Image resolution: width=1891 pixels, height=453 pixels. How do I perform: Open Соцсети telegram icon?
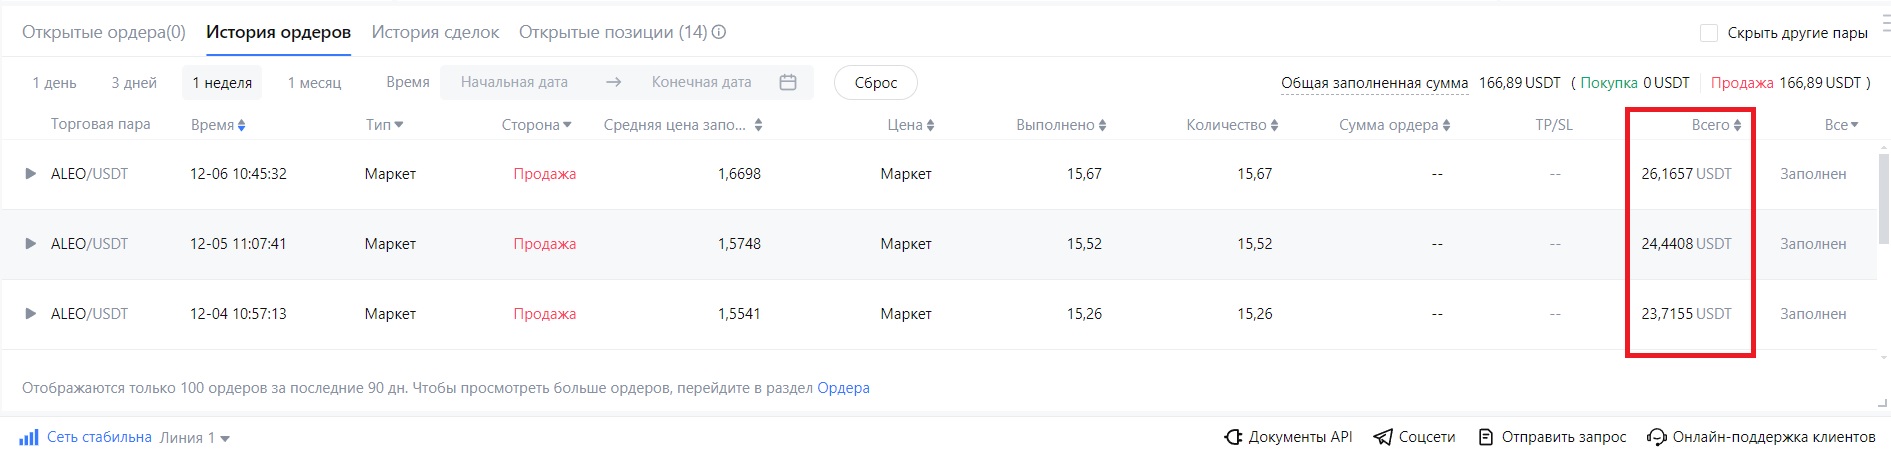[x=1383, y=437]
